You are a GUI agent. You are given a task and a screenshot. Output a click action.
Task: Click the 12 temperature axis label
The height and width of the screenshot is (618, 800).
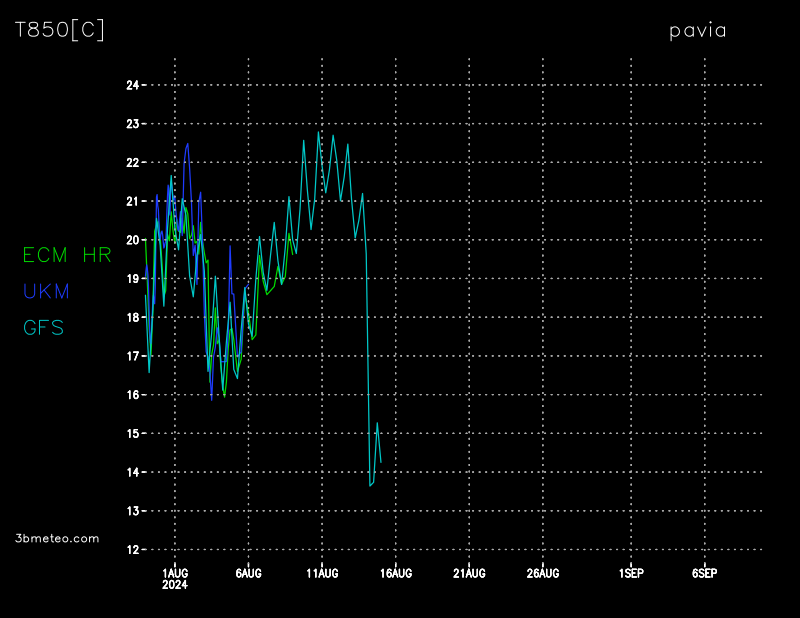(x=132, y=550)
